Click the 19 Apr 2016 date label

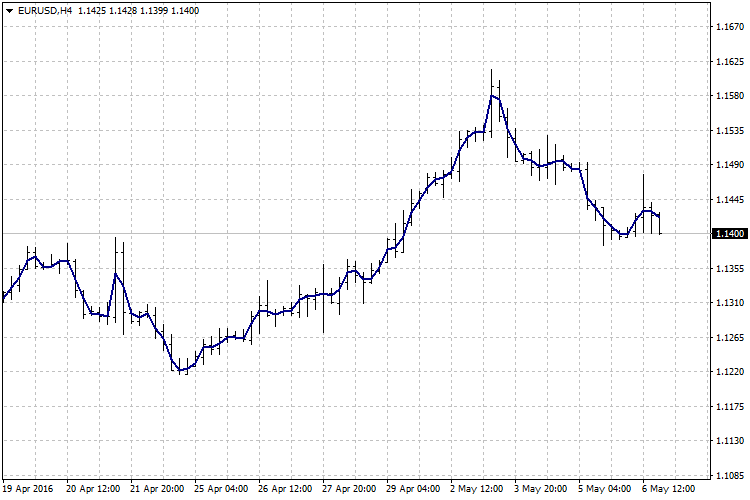(28, 489)
